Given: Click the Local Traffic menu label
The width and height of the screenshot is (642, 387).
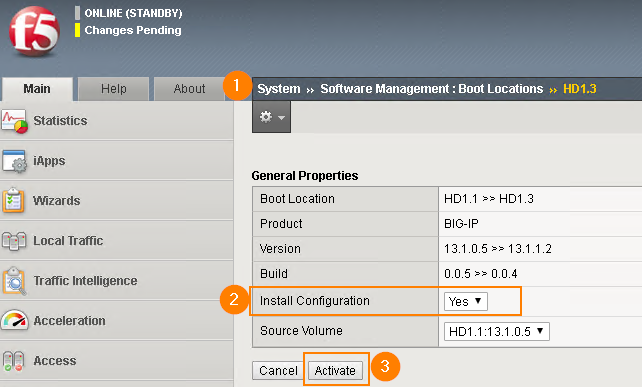Looking at the screenshot, I should tap(68, 241).
